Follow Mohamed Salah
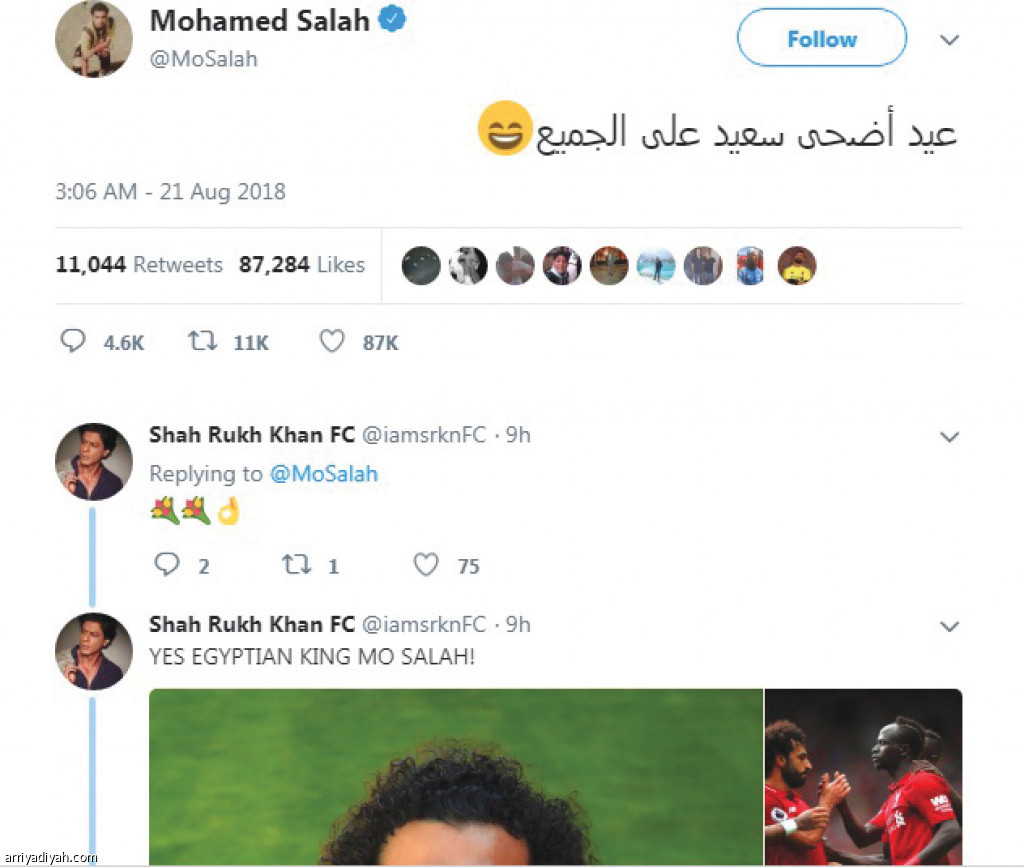The width and height of the screenshot is (1024, 867). point(822,38)
